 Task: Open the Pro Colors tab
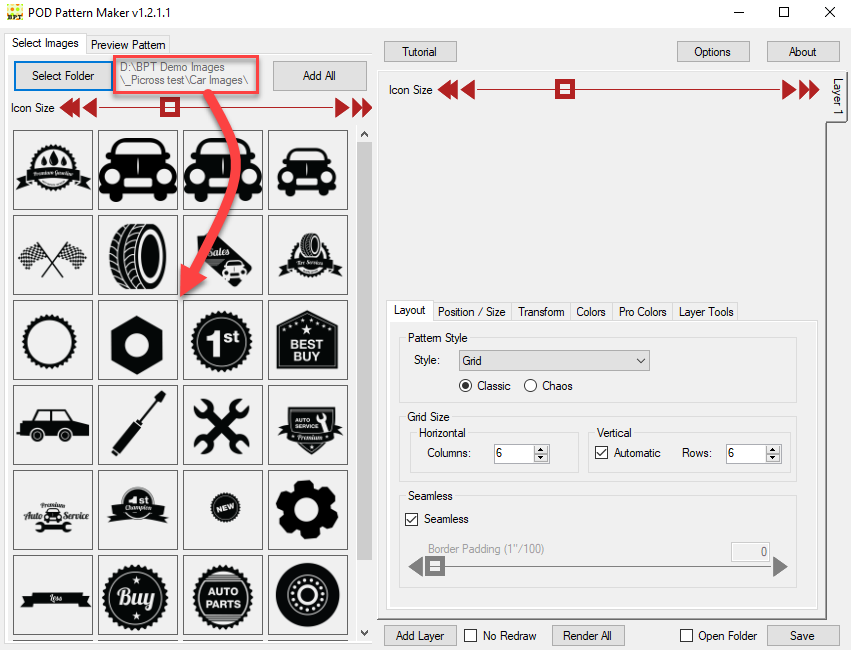coord(642,312)
